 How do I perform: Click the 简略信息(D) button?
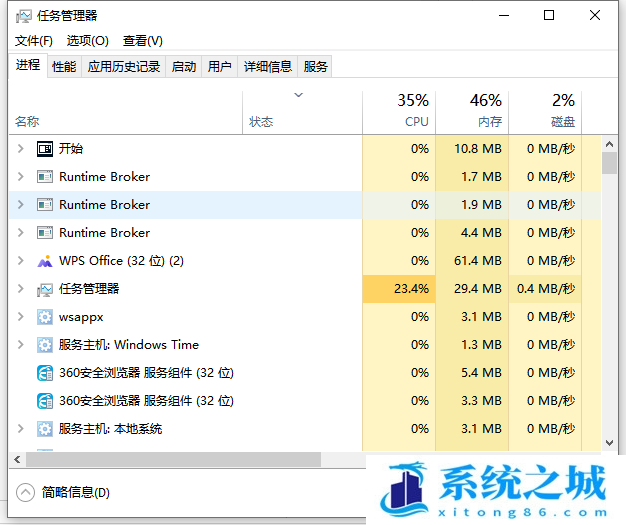click(63, 492)
